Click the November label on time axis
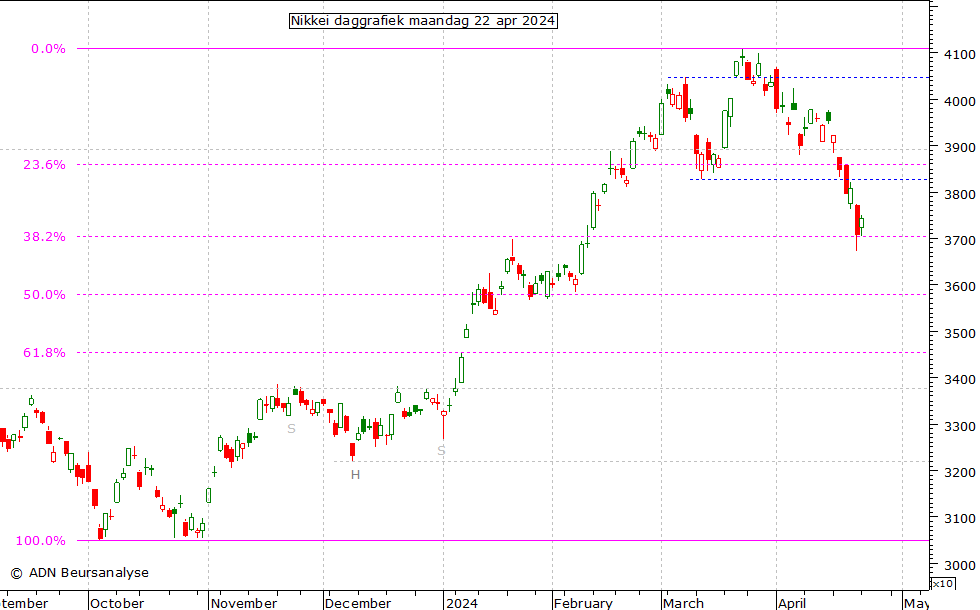Screen dimensions: 980x610 tap(244, 603)
